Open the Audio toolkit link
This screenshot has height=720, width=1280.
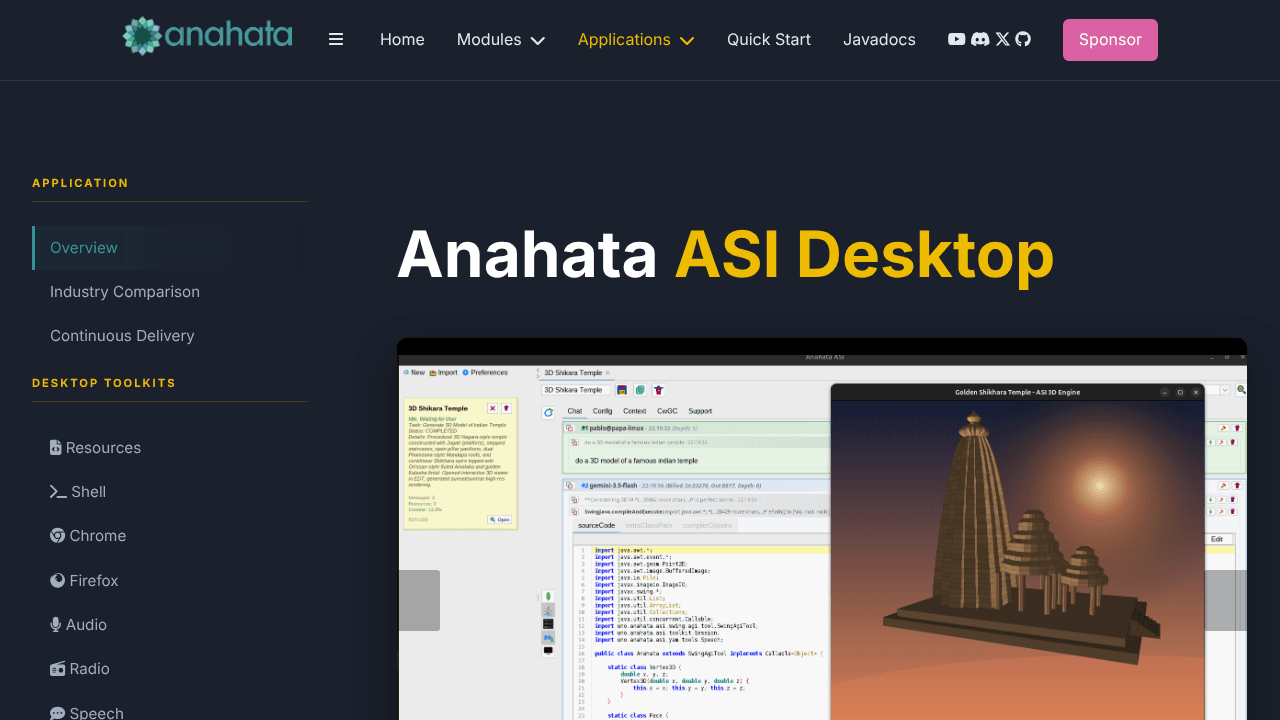78,624
